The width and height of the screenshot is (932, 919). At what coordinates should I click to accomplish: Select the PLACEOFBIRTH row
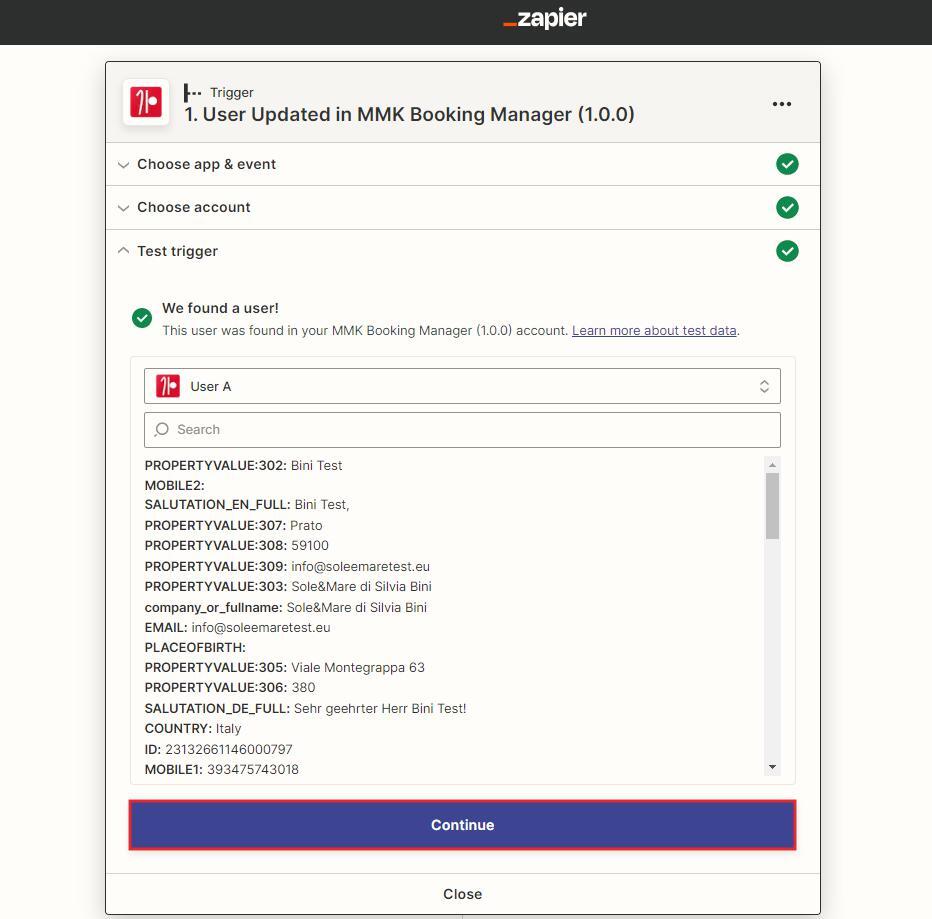195,647
